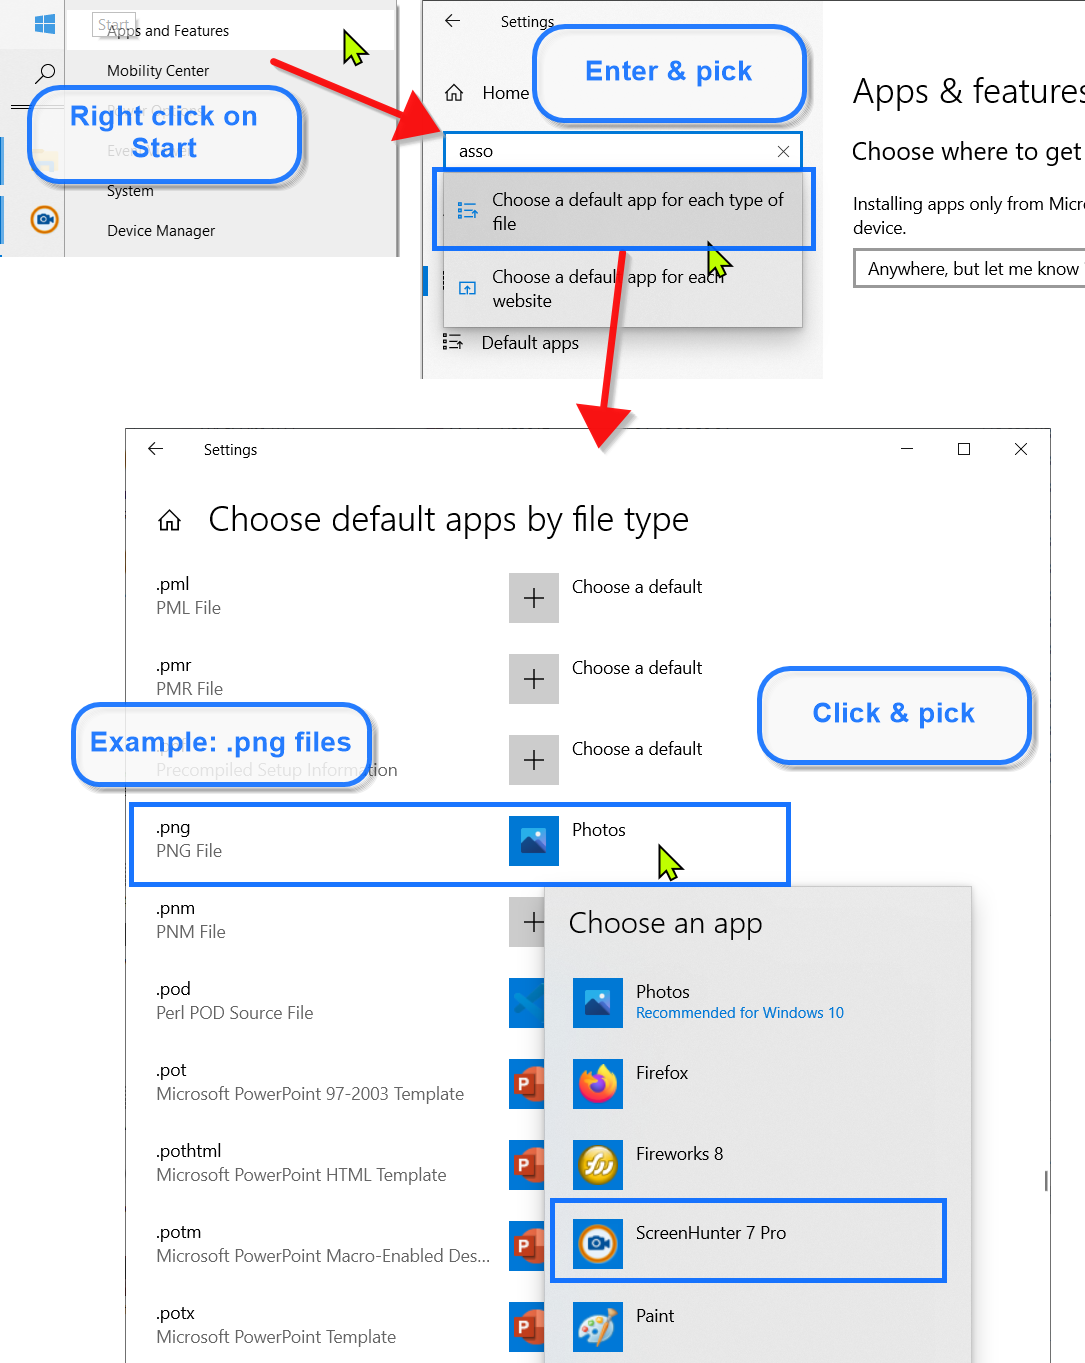Screen dimensions: 1085x1363
Task: Select Firefox in Choose an app list
Action: 662,1073
